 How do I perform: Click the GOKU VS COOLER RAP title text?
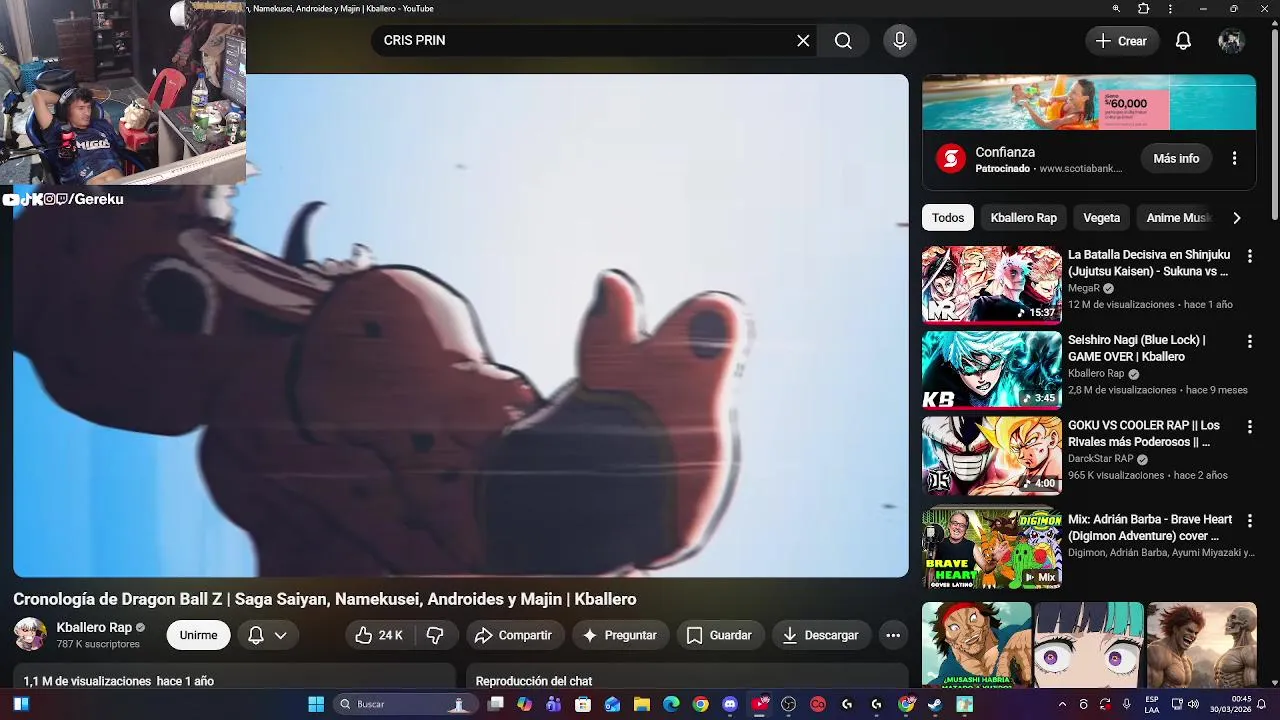point(1144,433)
